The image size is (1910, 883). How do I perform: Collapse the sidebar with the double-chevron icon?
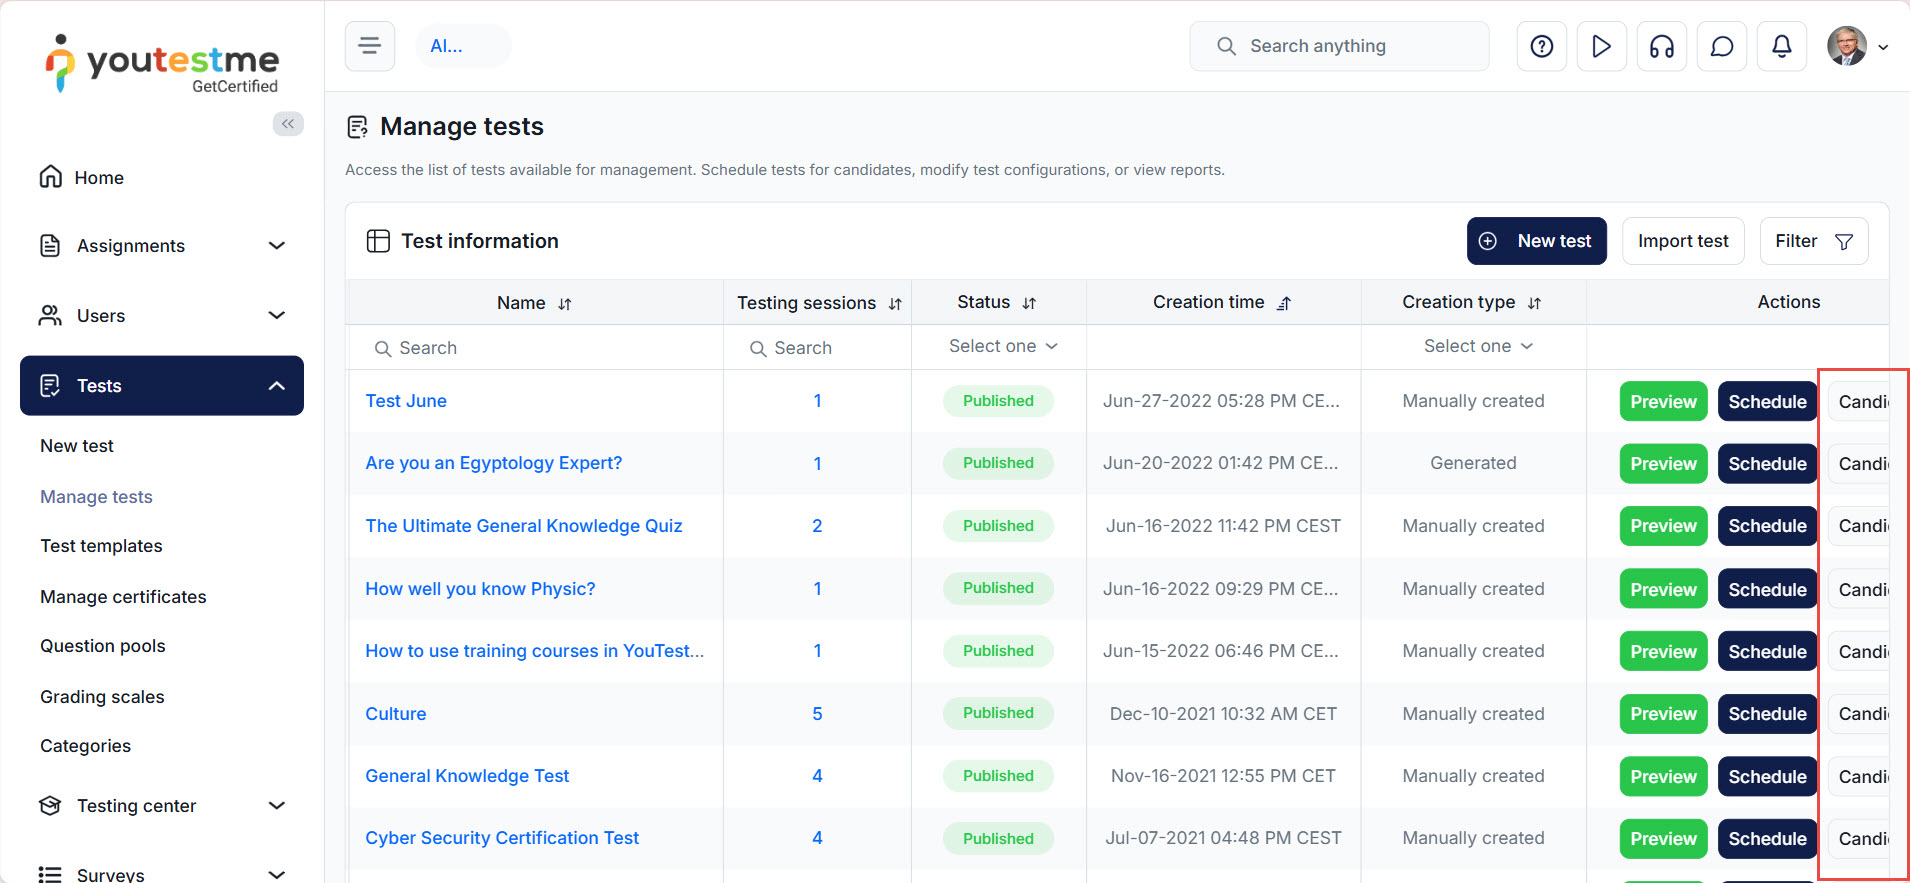pos(288,124)
